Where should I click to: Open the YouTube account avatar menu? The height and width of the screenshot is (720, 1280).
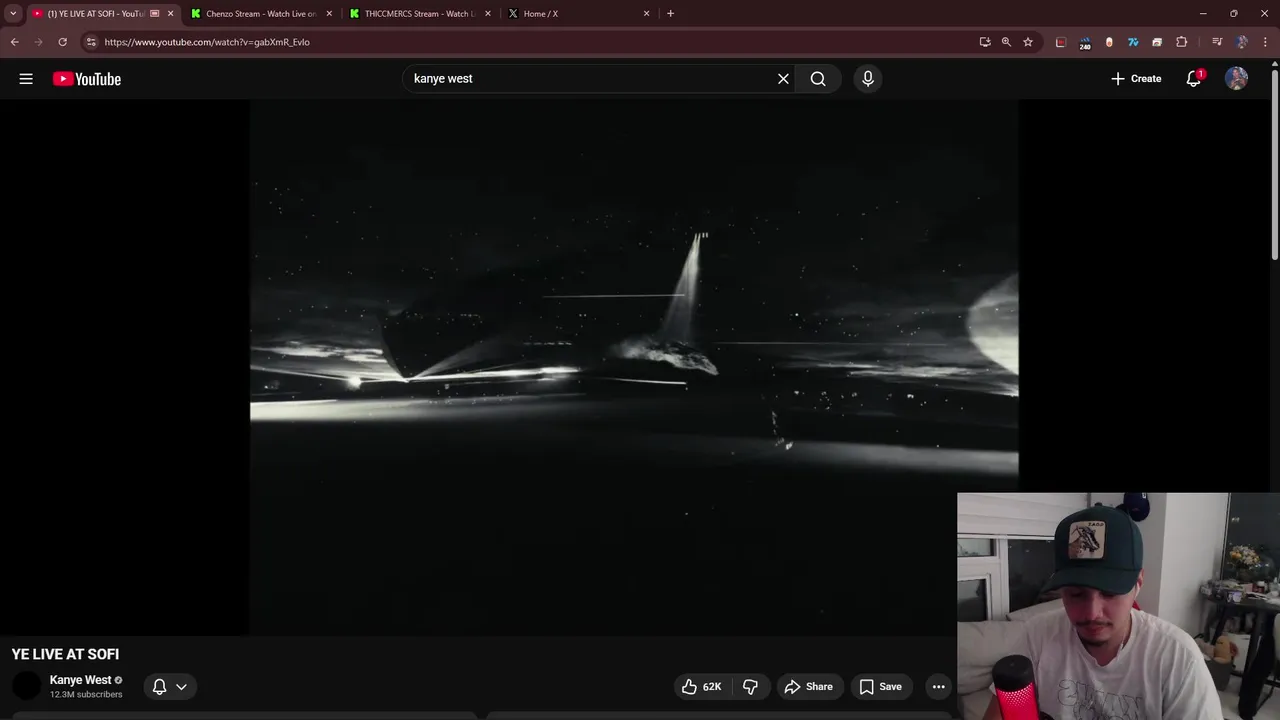point(1237,79)
